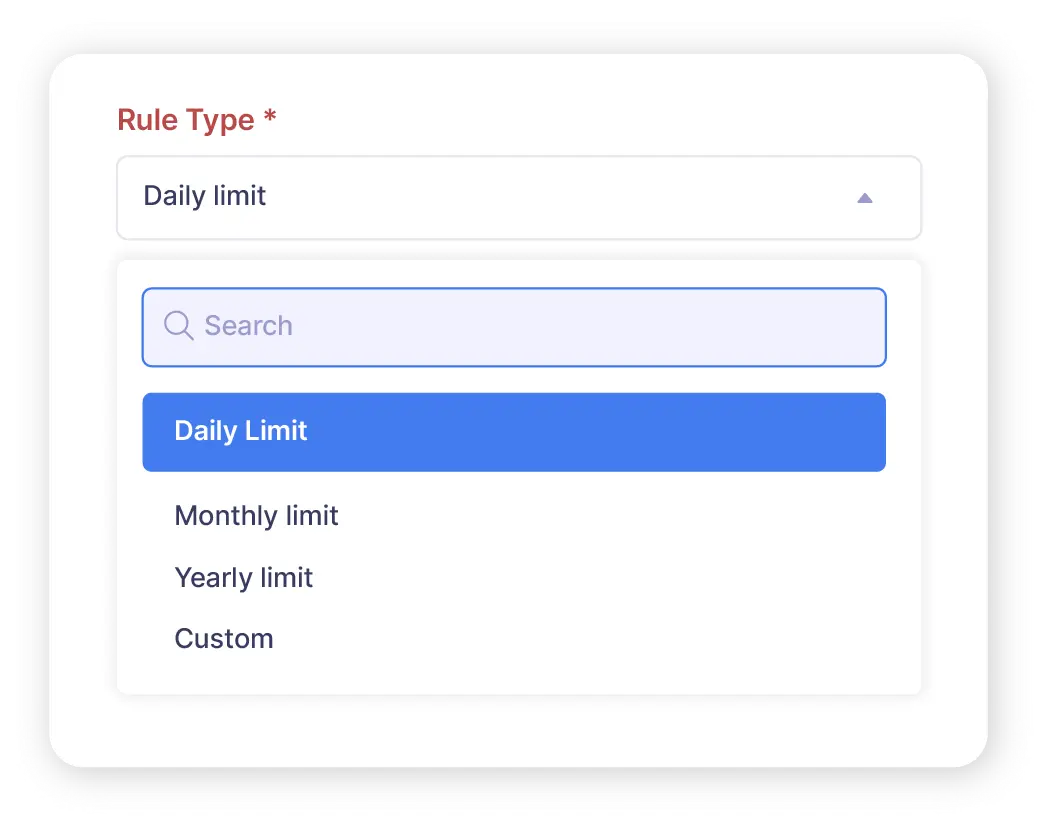Image resolution: width=1037 pixels, height=822 pixels.
Task: Click the selected Daily limit value text
Action: (205, 196)
